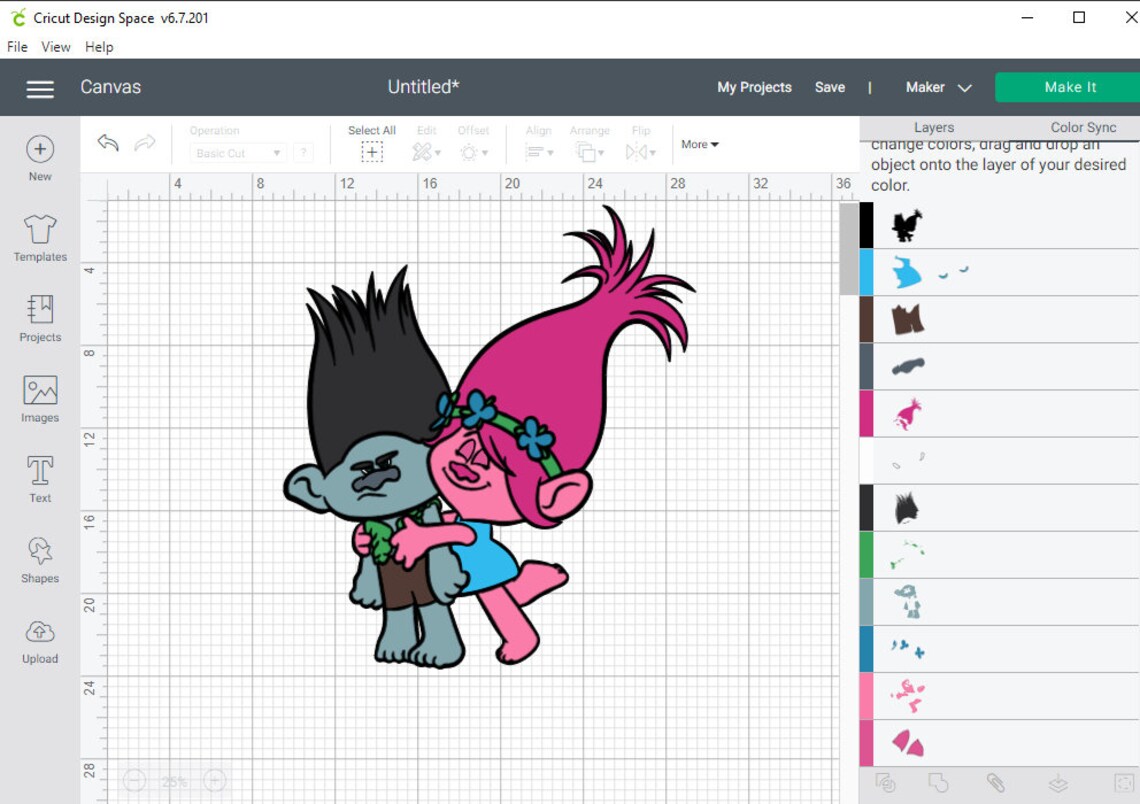The height and width of the screenshot is (804, 1140).
Task: Click the canvas vertical scrollbar
Action: [848, 249]
